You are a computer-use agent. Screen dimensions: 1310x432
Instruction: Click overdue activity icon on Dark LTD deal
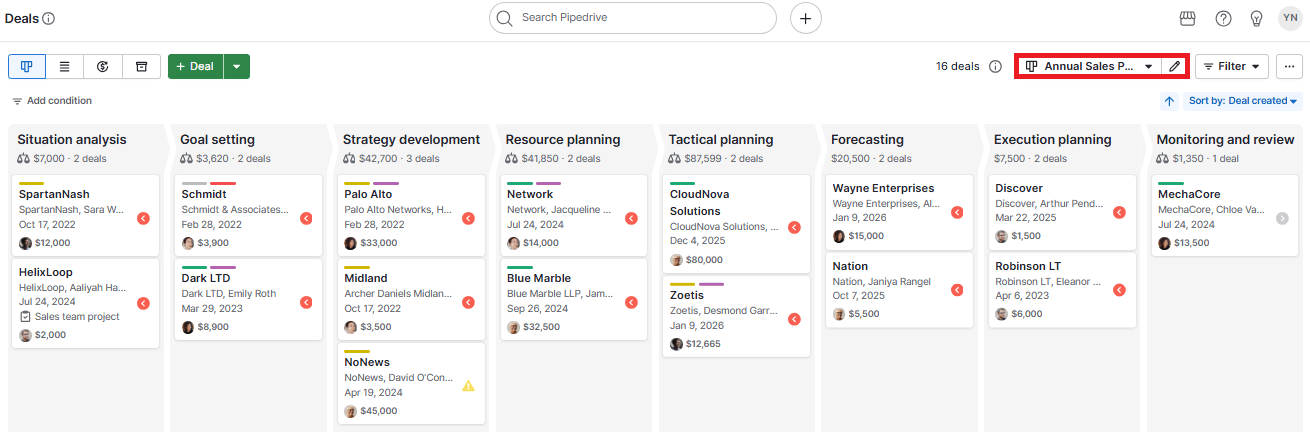tap(306, 303)
